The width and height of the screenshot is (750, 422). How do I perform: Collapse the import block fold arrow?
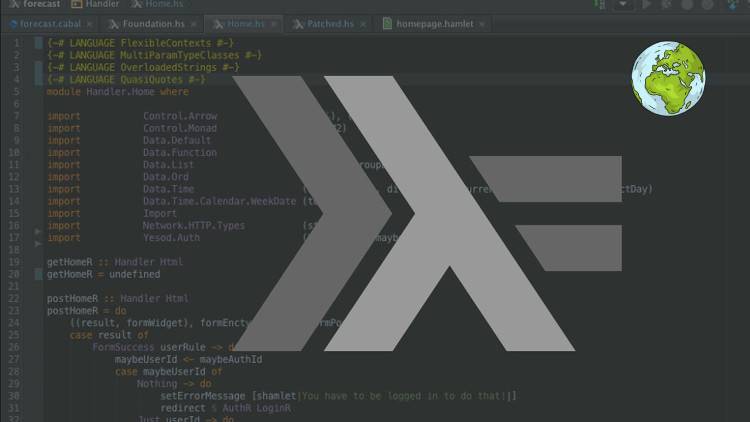point(39,232)
